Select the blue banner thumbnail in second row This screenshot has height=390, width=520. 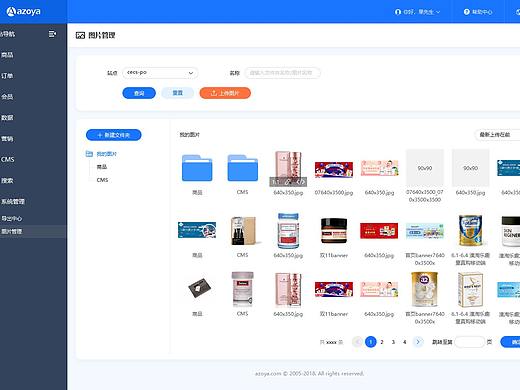click(x=197, y=230)
